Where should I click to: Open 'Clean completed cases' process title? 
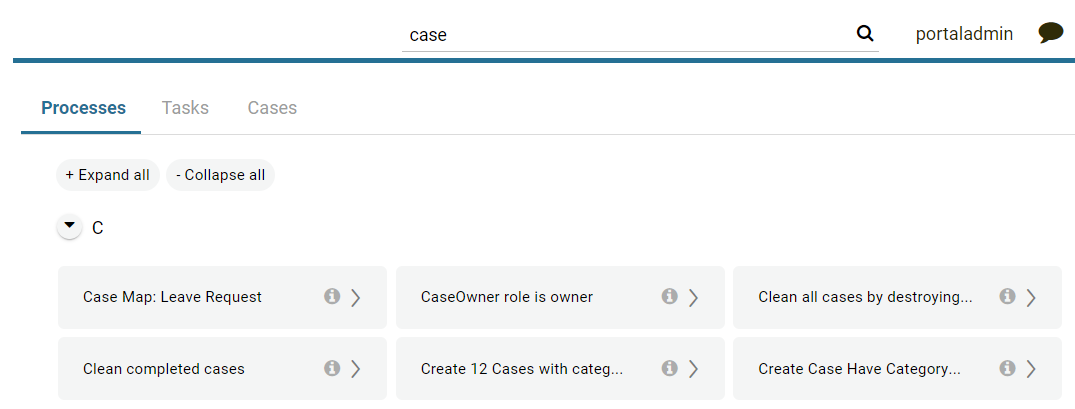coord(164,369)
